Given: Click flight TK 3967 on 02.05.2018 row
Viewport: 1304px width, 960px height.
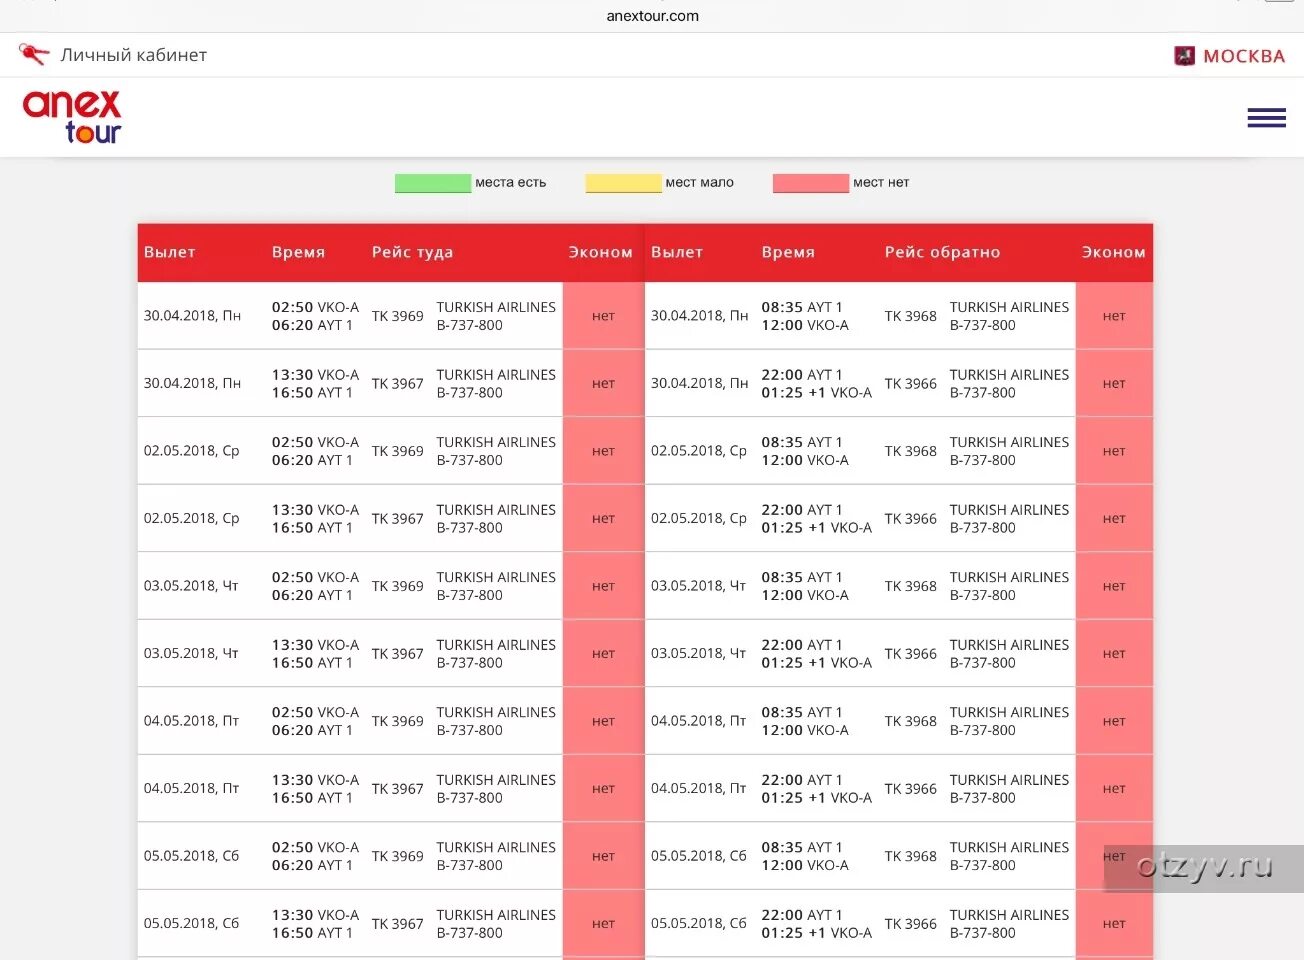Looking at the screenshot, I should (398, 518).
